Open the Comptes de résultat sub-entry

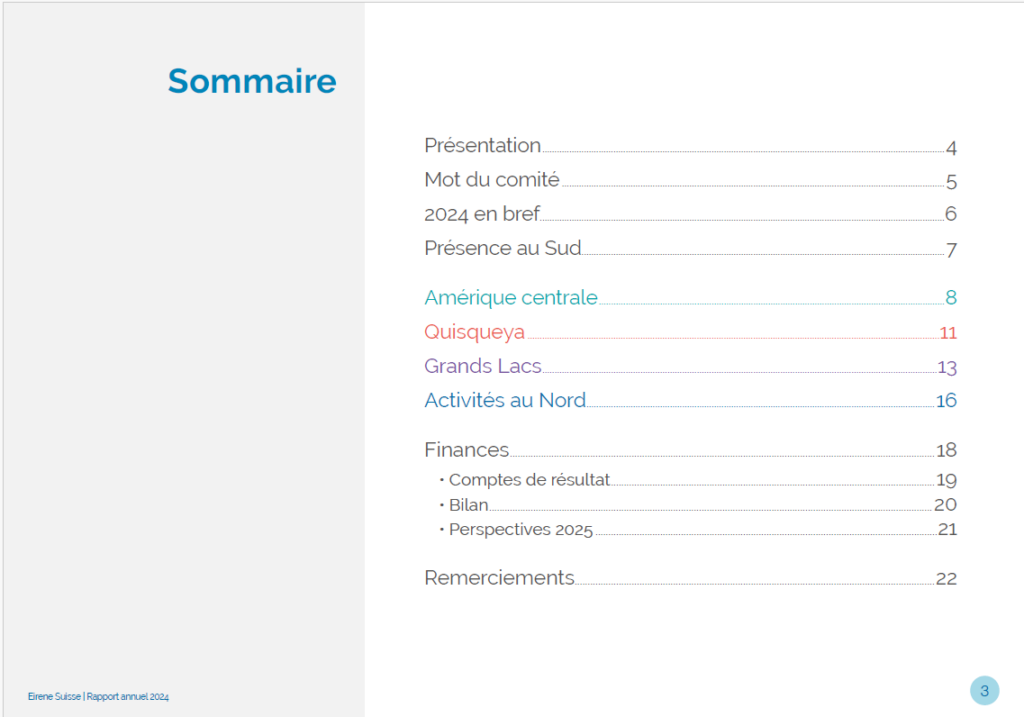[529, 479]
